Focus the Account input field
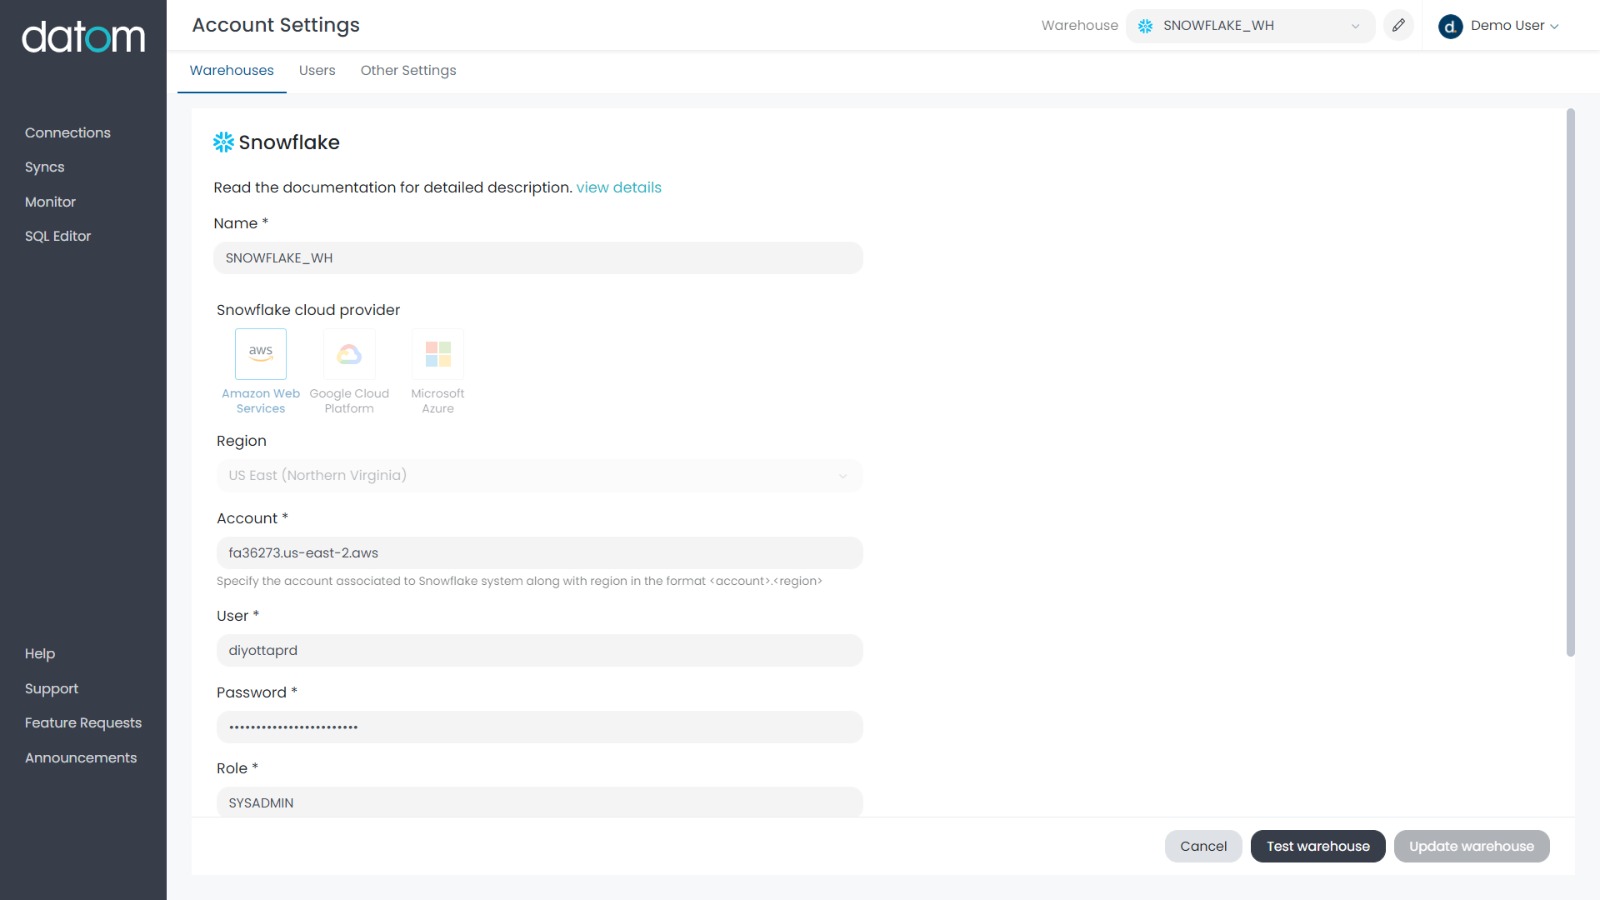1600x900 pixels. point(539,553)
